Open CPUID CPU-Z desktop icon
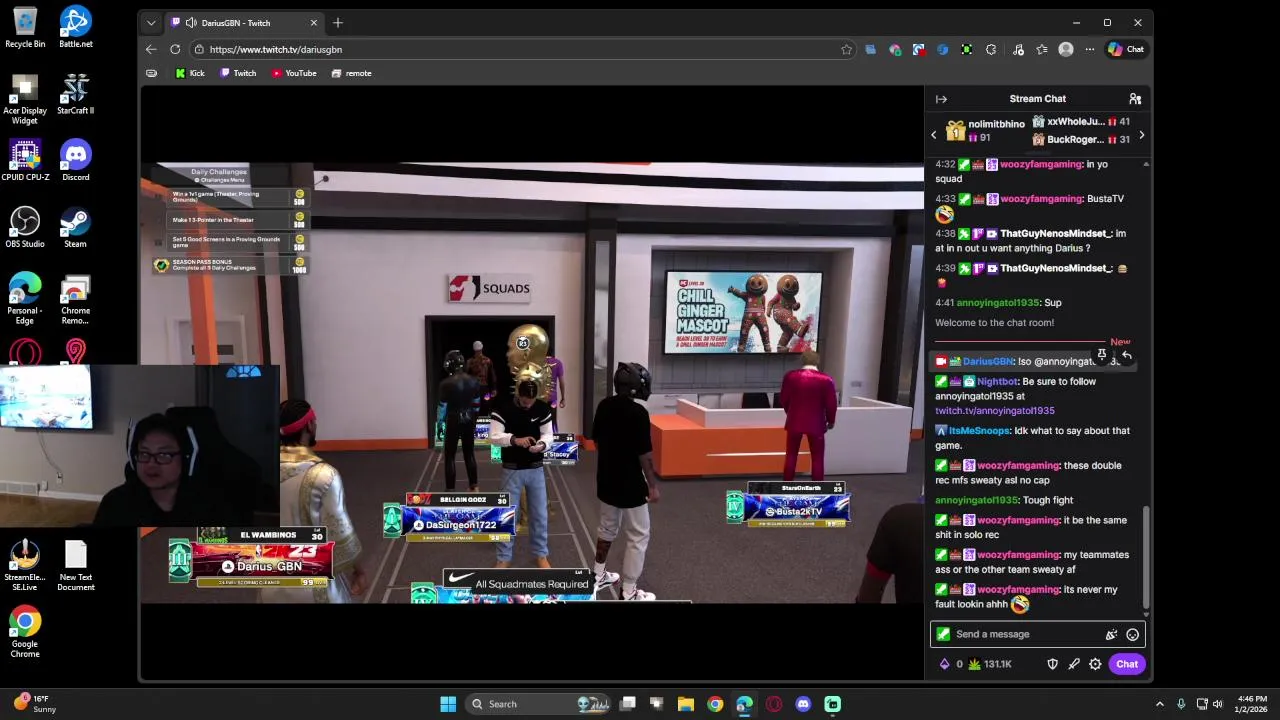 click(25, 161)
